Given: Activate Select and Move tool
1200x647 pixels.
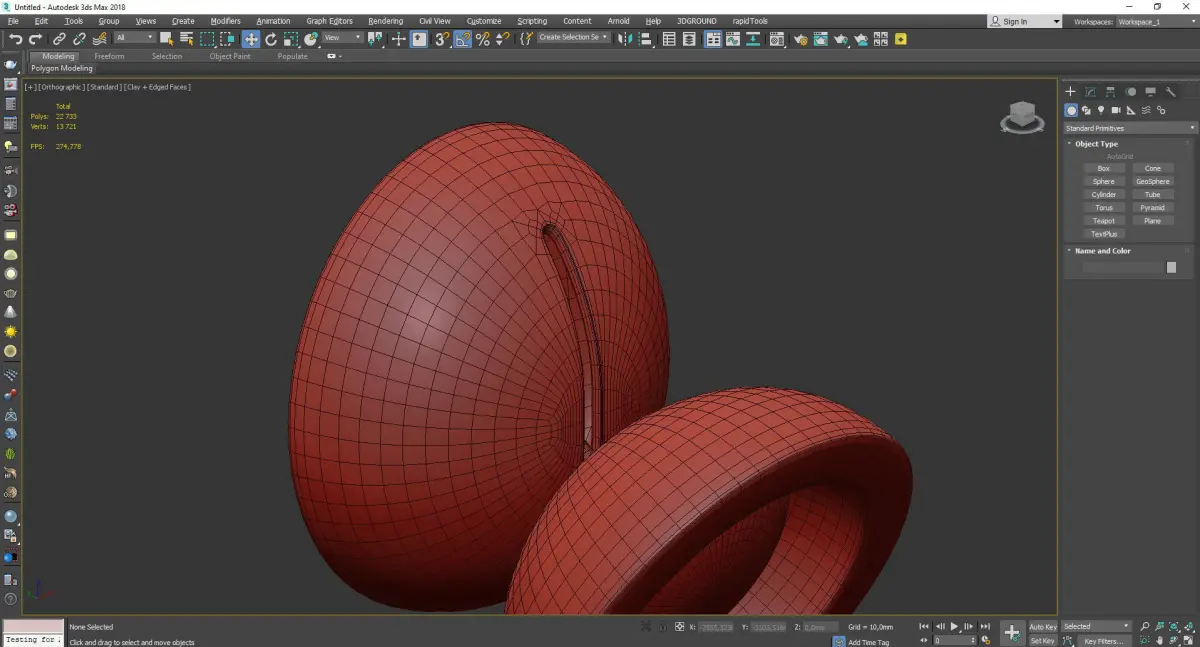Looking at the screenshot, I should [x=250, y=39].
